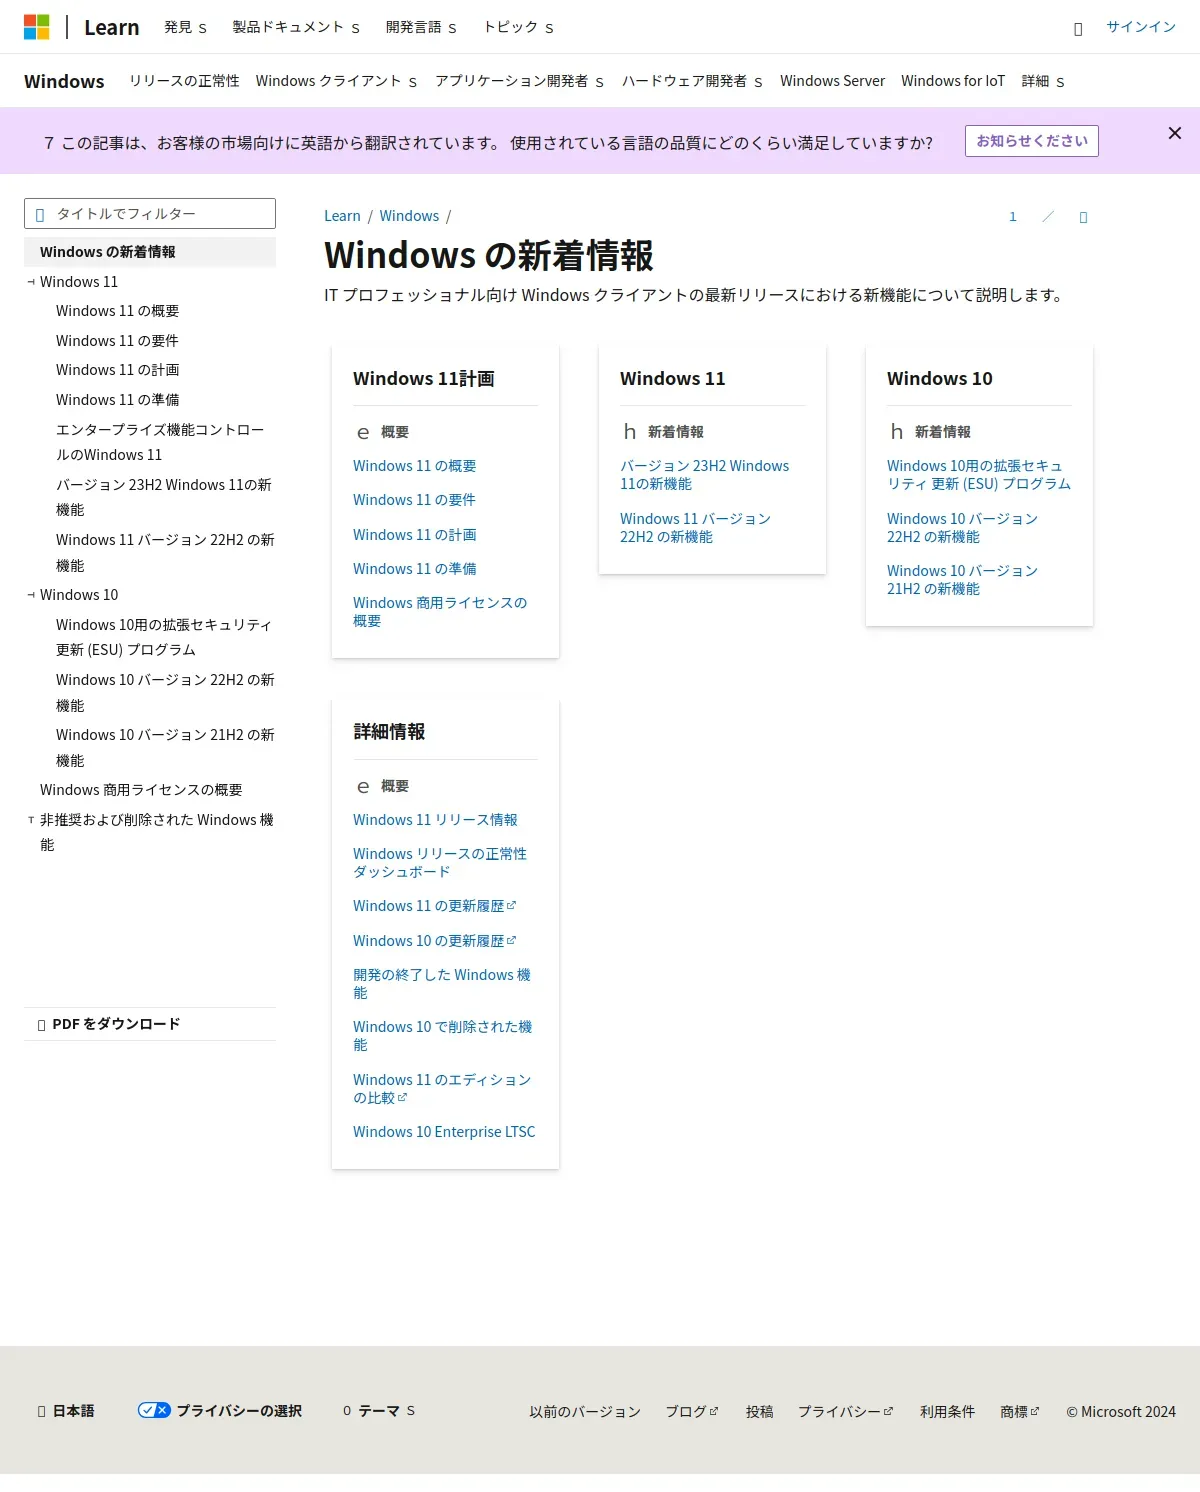Open Windows Server menu item

coord(832,81)
